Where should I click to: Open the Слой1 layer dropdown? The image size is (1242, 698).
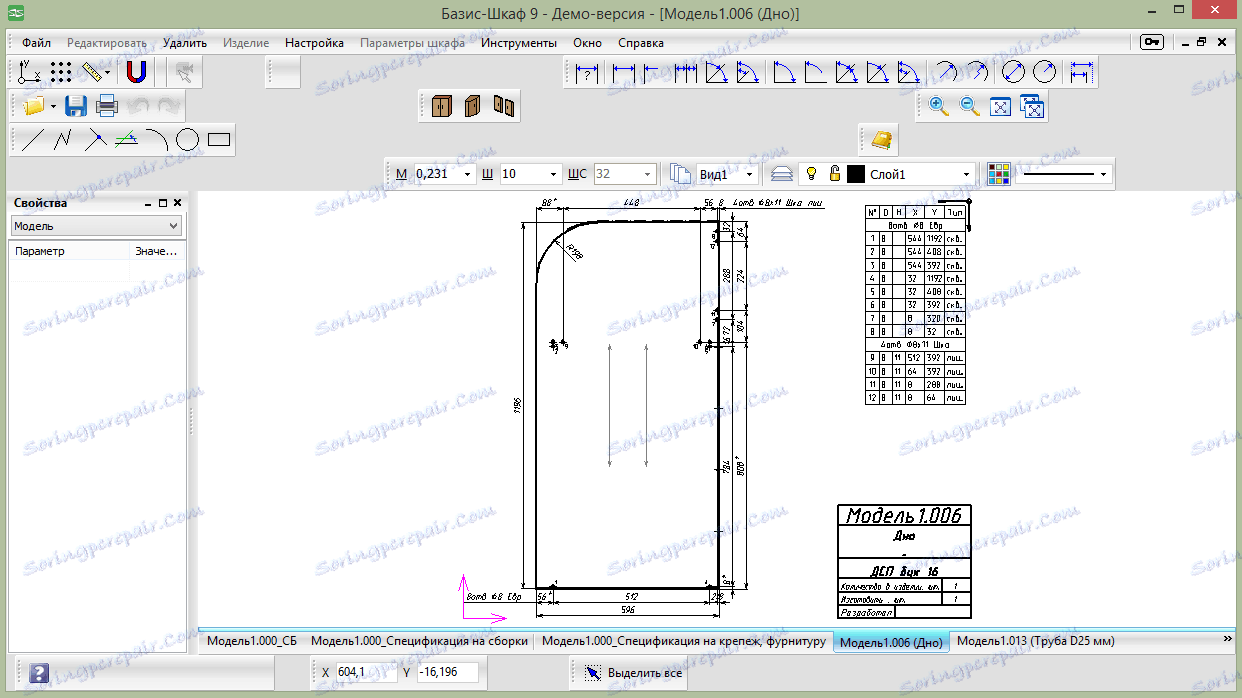966,174
